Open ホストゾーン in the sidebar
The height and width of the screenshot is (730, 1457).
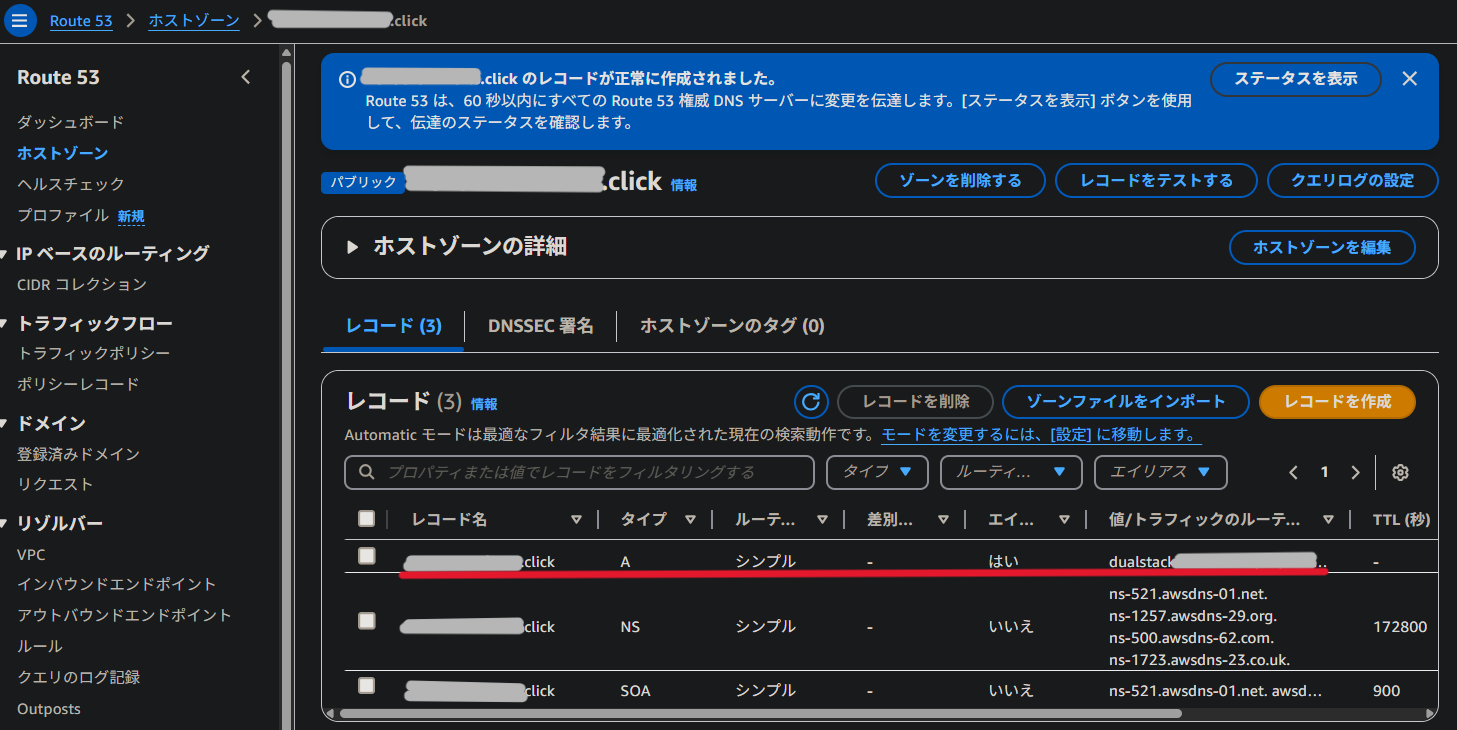[62, 153]
